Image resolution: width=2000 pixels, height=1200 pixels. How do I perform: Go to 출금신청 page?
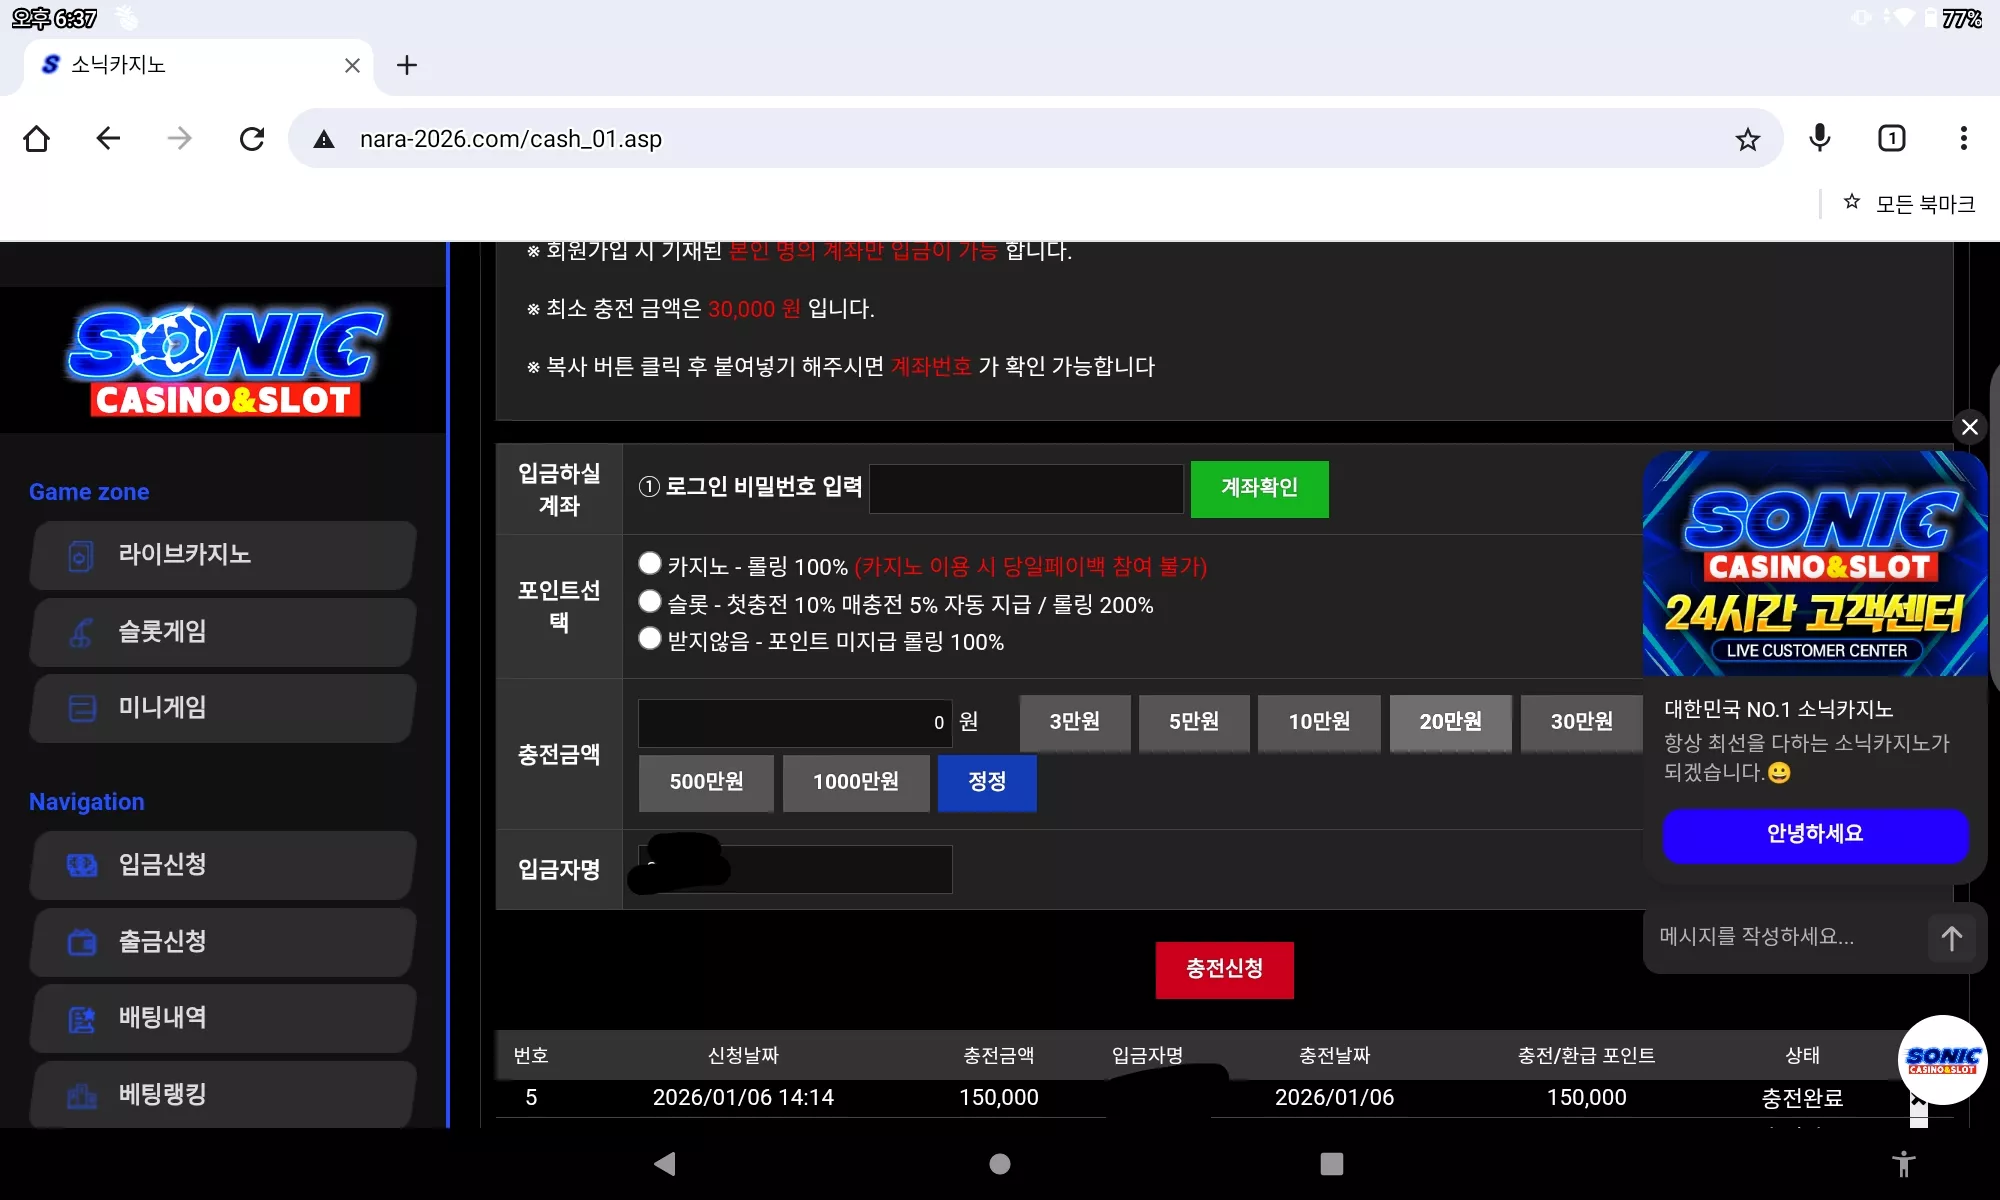tap(223, 942)
